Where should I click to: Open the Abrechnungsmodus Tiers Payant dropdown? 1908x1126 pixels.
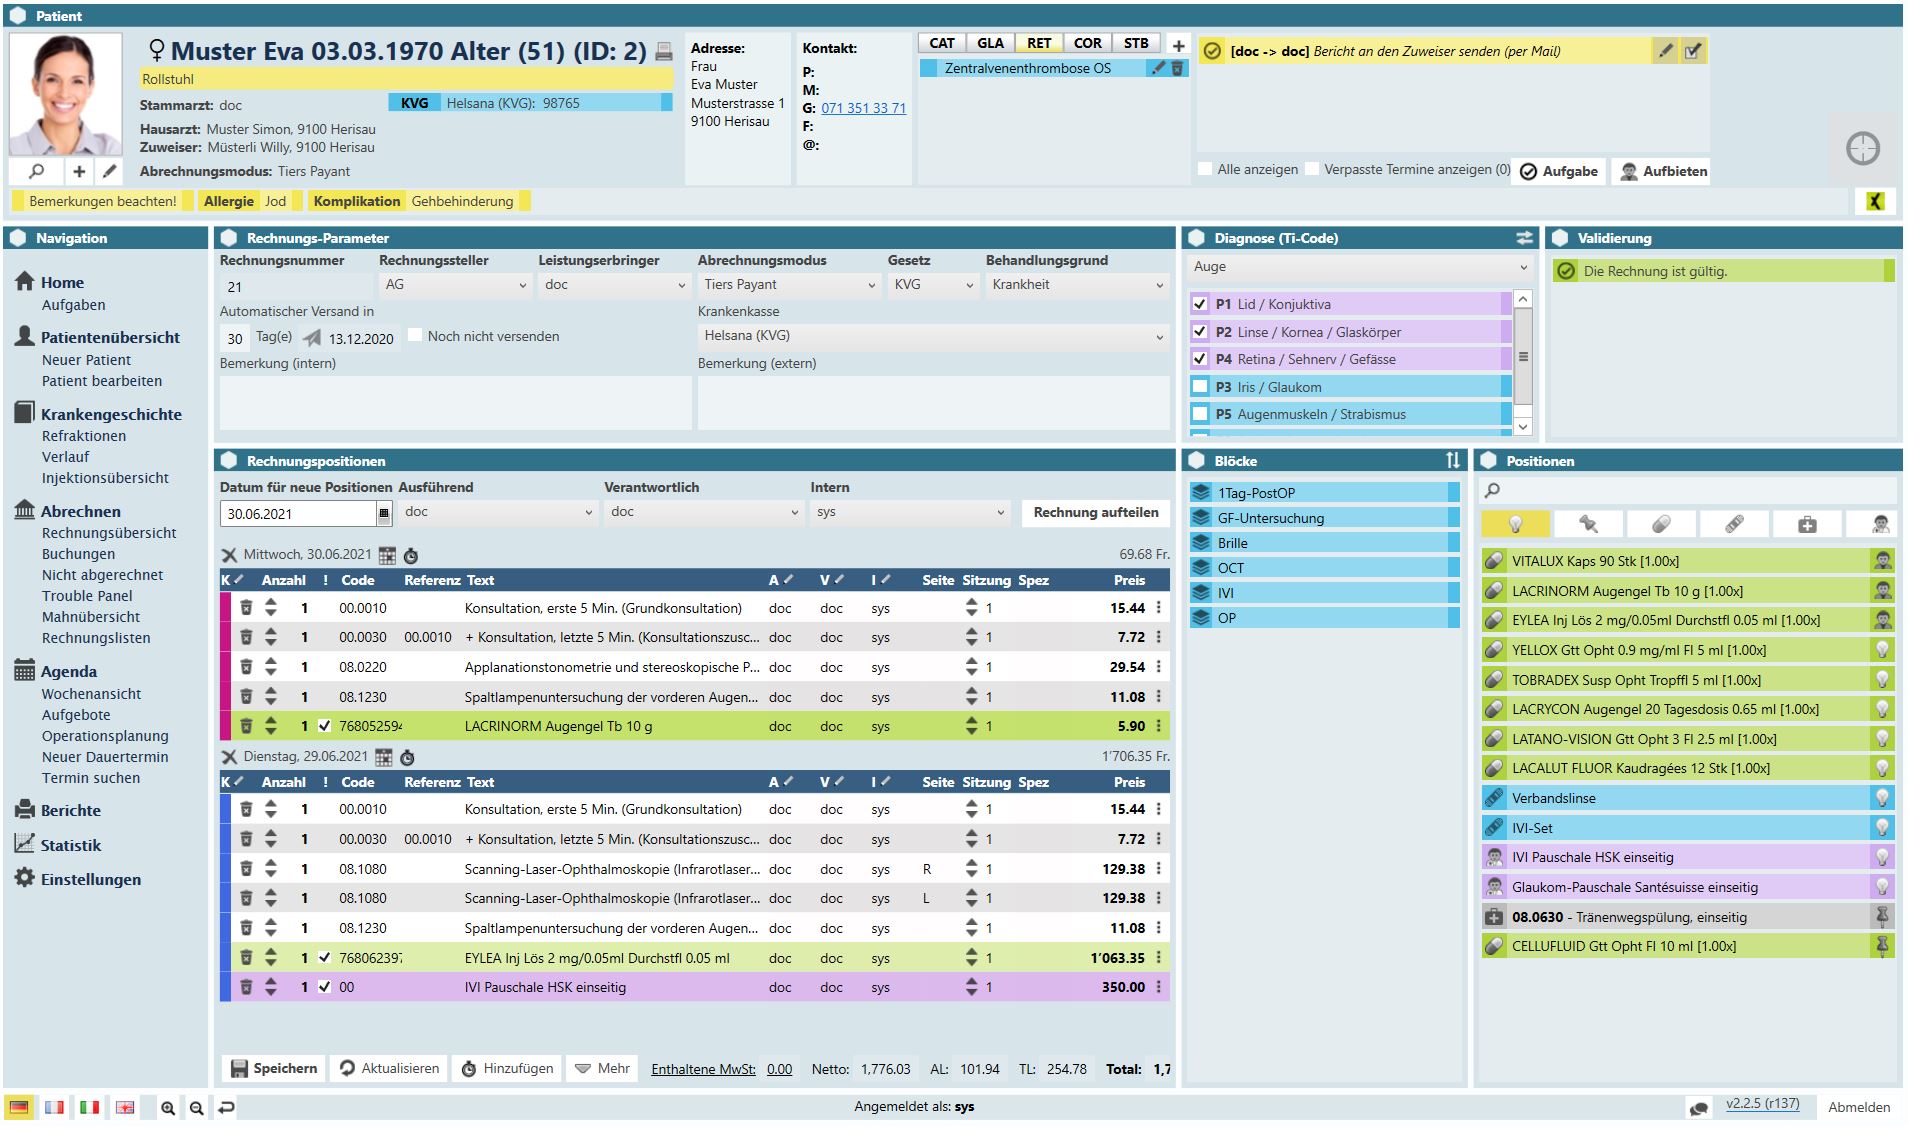click(788, 285)
